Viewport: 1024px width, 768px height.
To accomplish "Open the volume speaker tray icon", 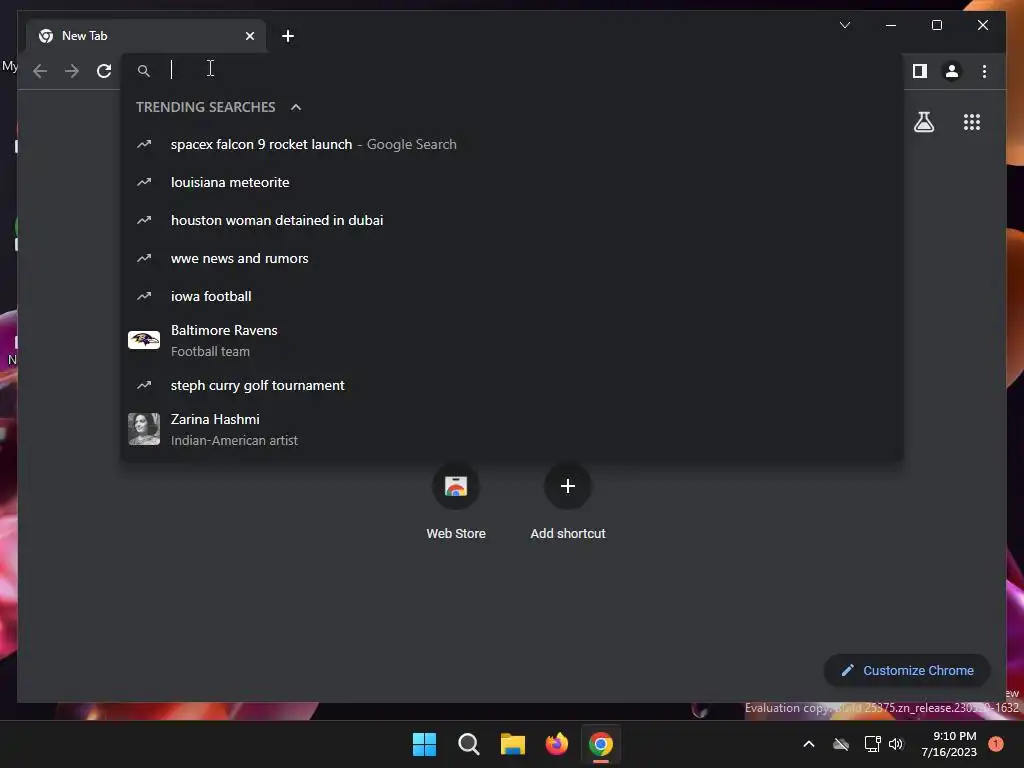I will tap(896, 744).
